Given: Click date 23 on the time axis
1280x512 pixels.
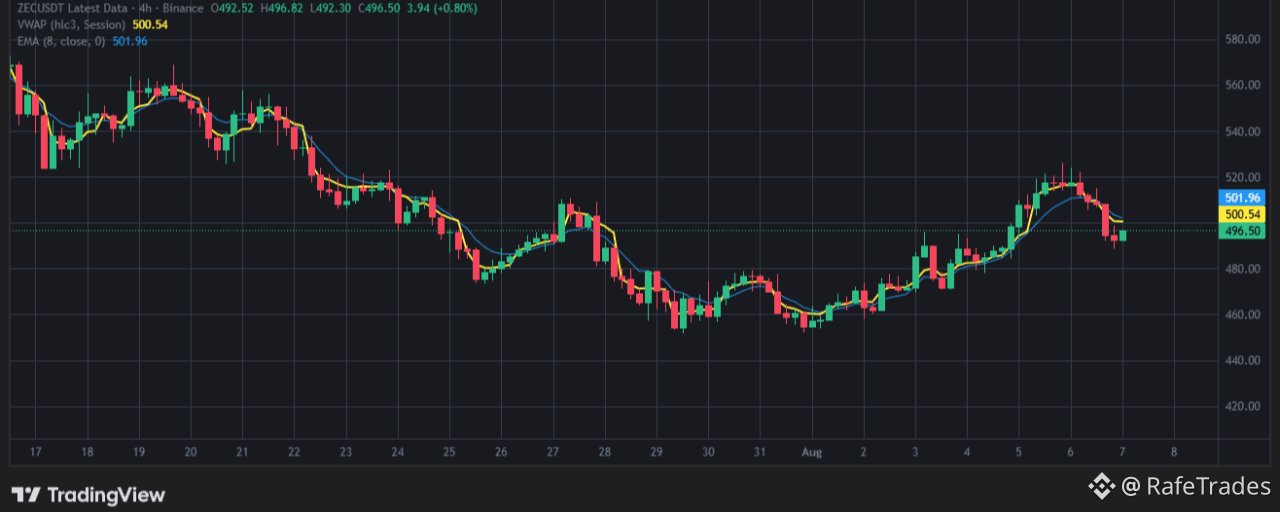Looking at the screenshot, I should pyautogui.click(x=345, y=451).
